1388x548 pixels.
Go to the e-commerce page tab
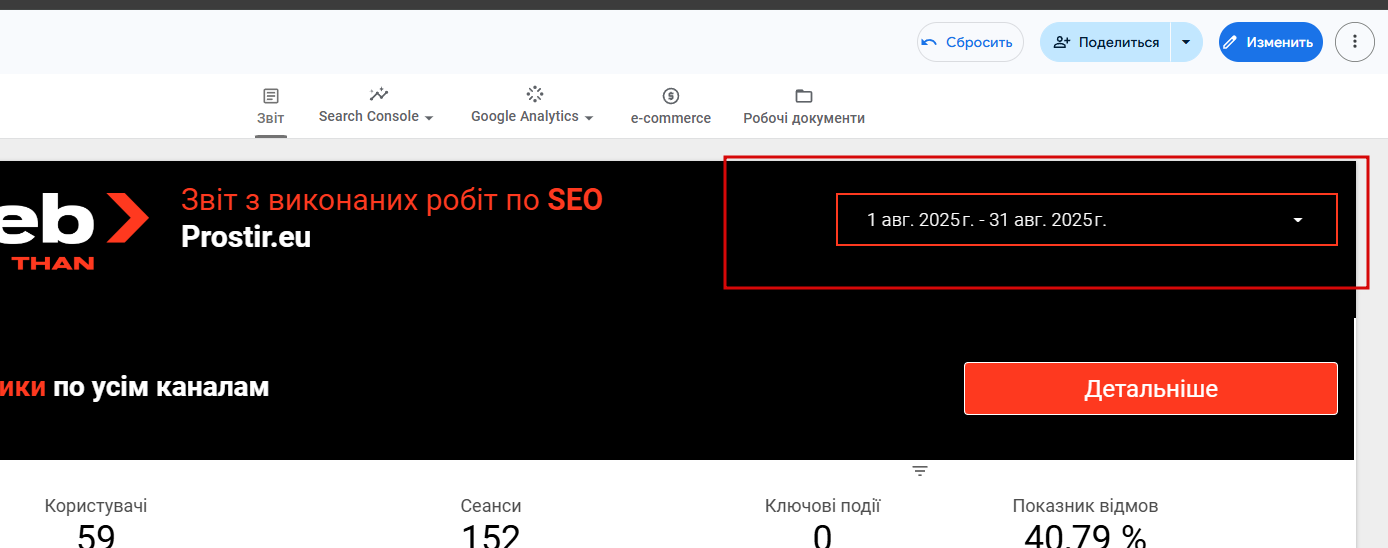(671, 107)
